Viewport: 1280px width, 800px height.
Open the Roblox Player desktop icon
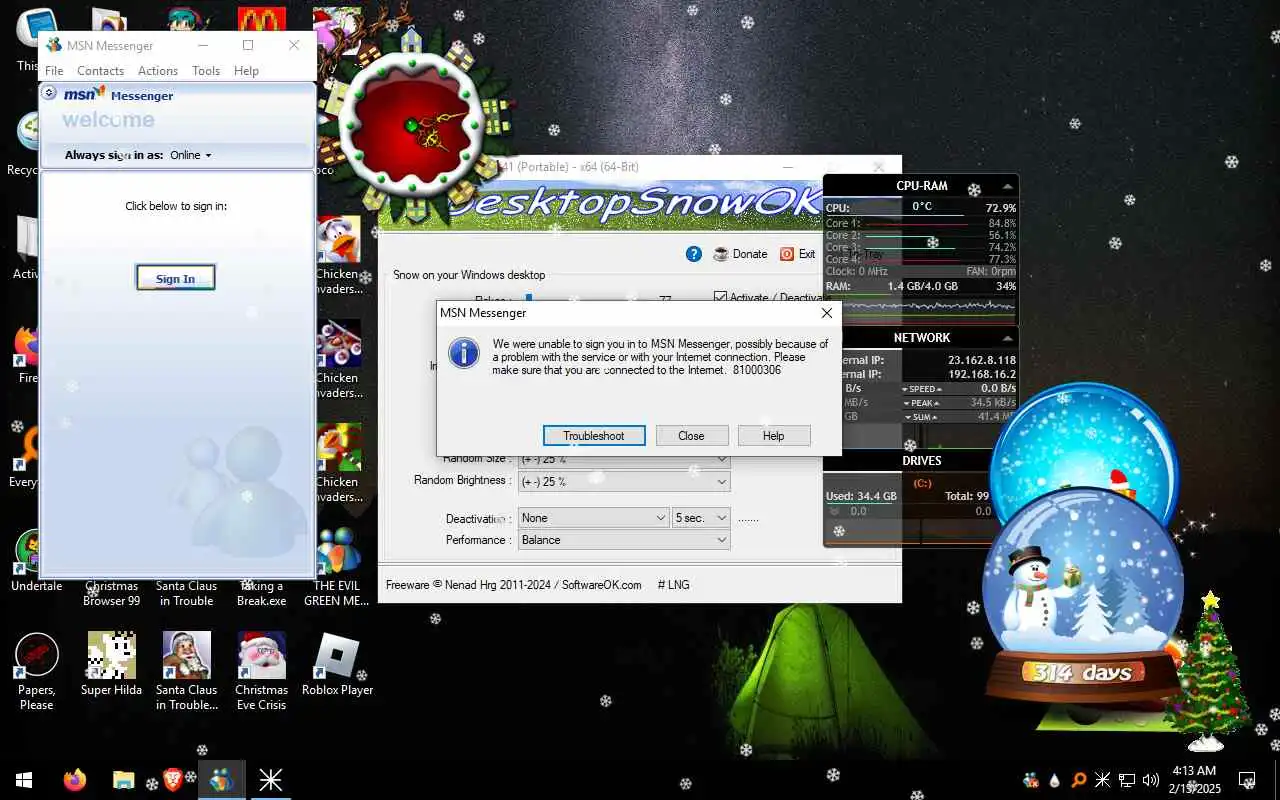click(x=337, y=664)
